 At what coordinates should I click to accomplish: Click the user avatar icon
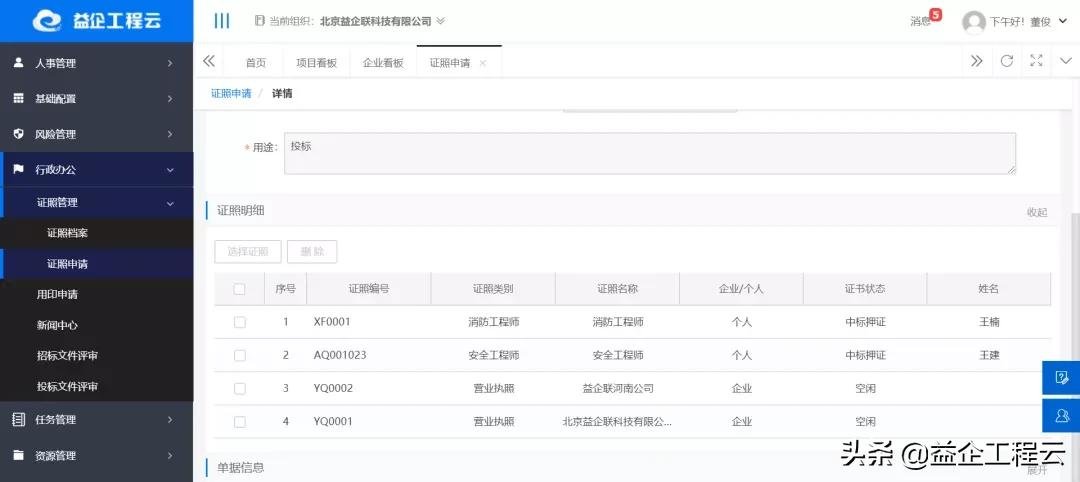[973, 22]
